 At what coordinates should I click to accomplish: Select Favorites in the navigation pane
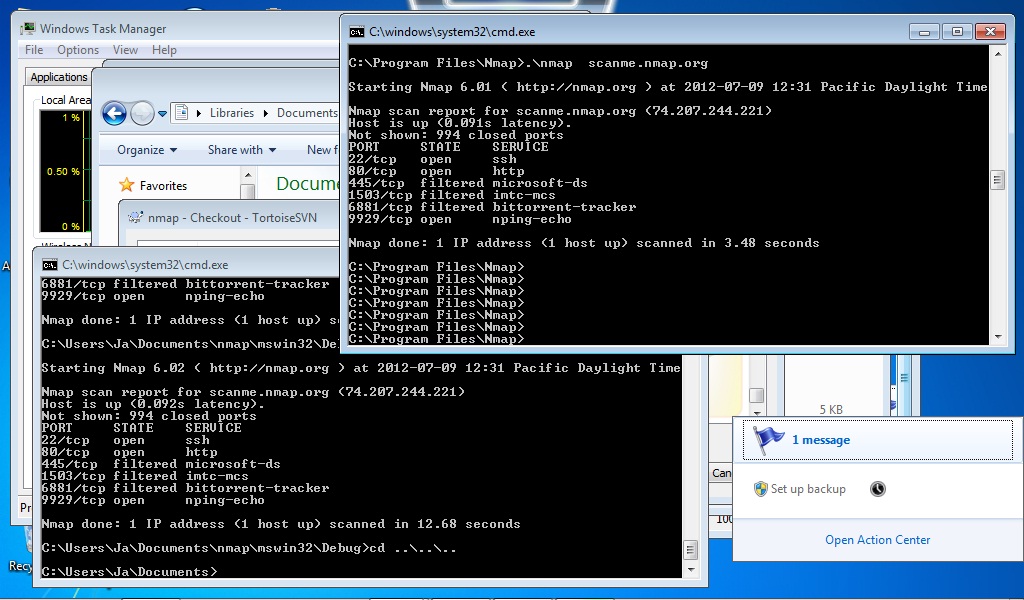point(163,186)
